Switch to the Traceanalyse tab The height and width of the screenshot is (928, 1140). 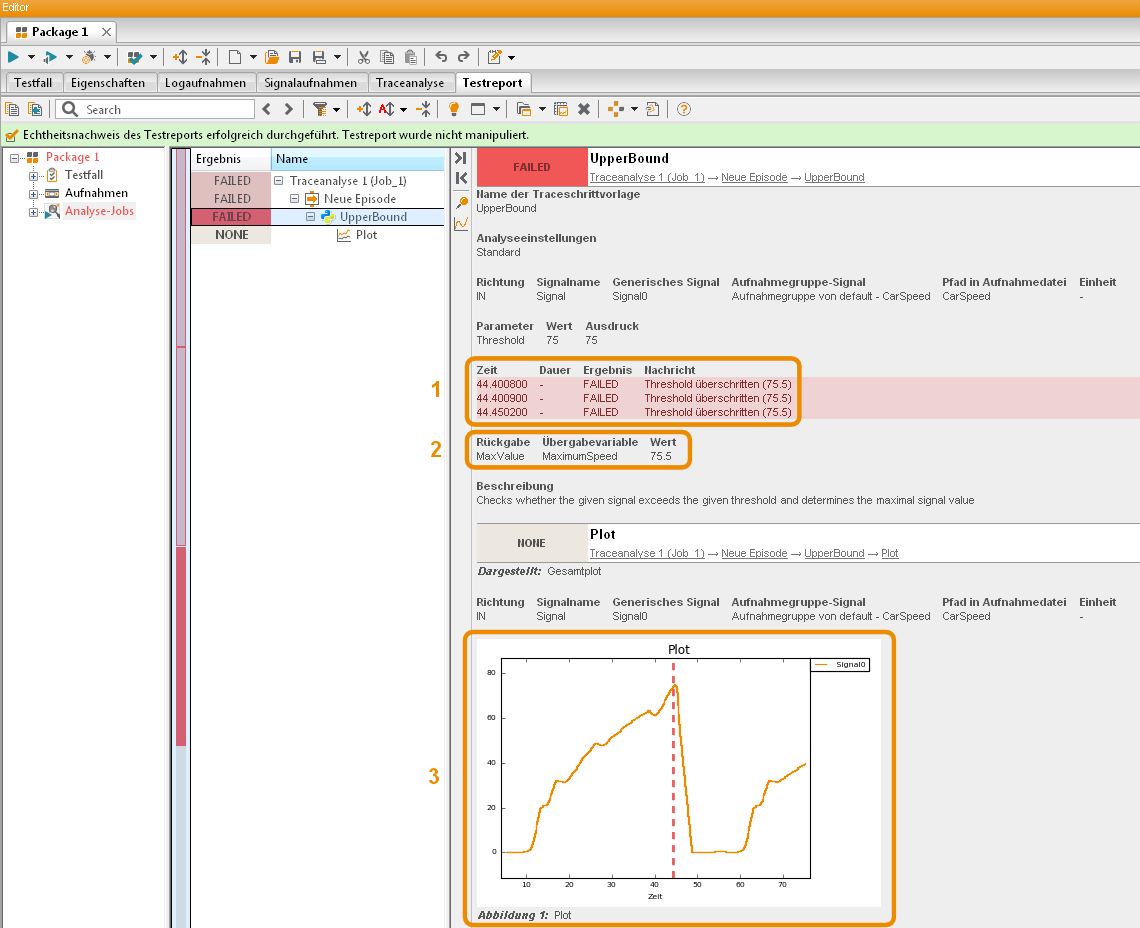pos(410,83)
